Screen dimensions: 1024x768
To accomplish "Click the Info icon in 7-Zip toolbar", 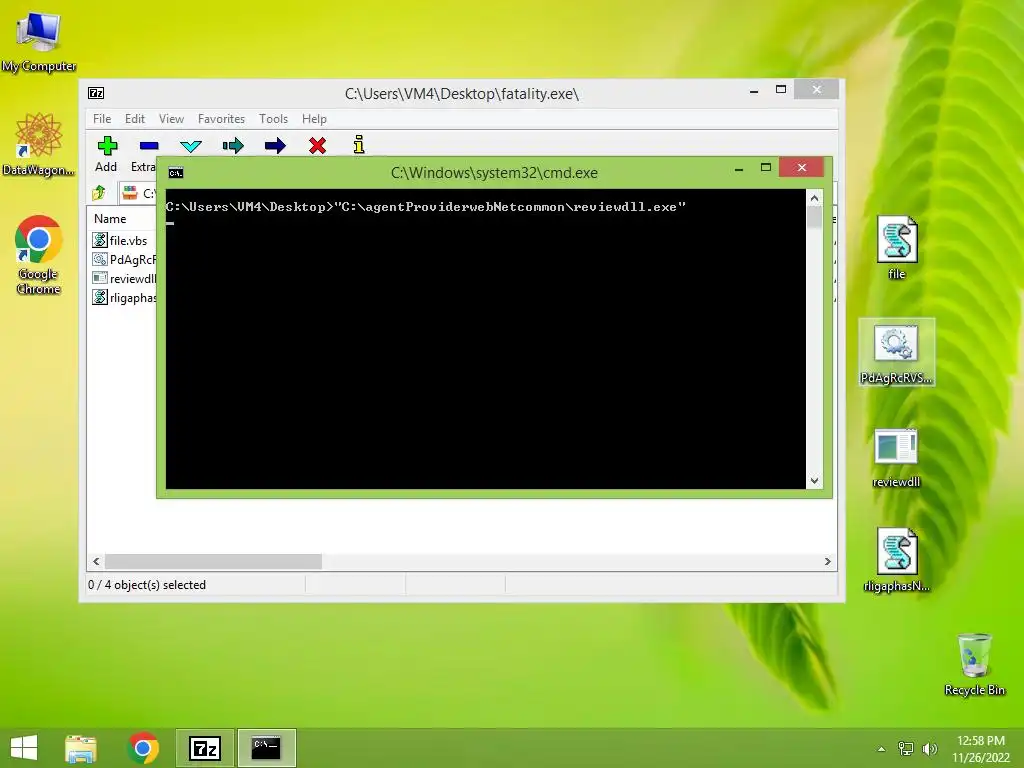I will pyautogui.click(x=359, y=144).
